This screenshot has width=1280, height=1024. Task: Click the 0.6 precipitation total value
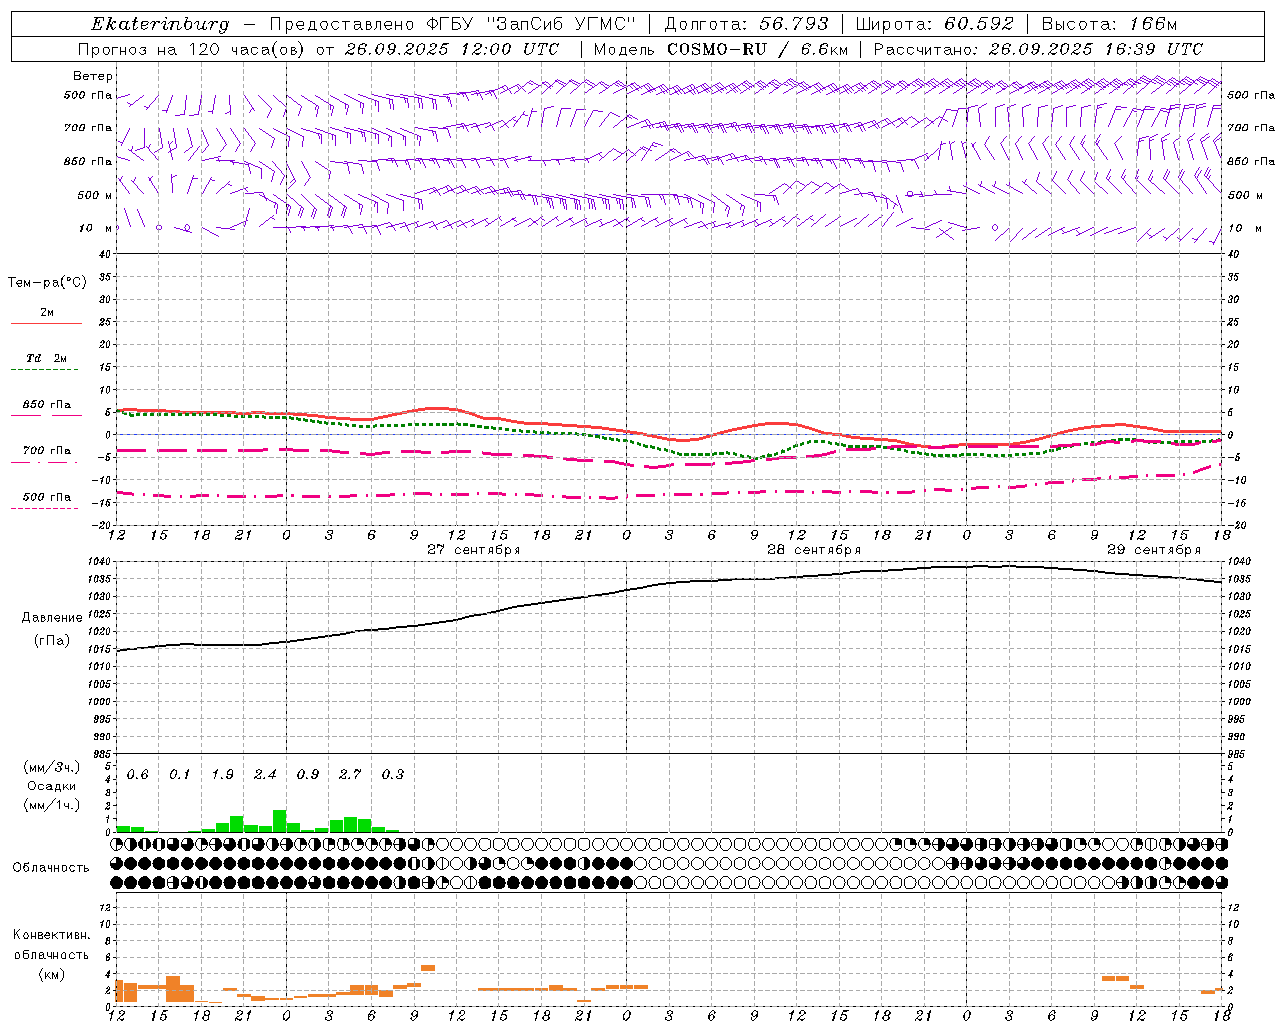coord(138,774)
